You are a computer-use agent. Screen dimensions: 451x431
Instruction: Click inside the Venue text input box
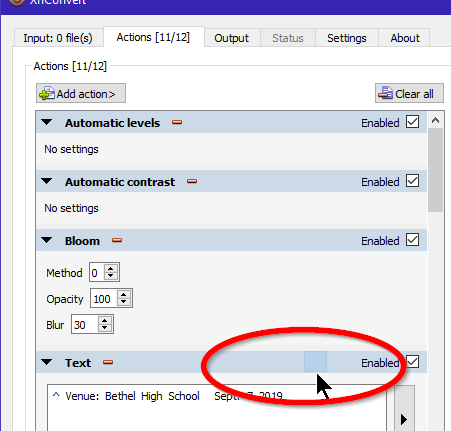tap(217, 408)
